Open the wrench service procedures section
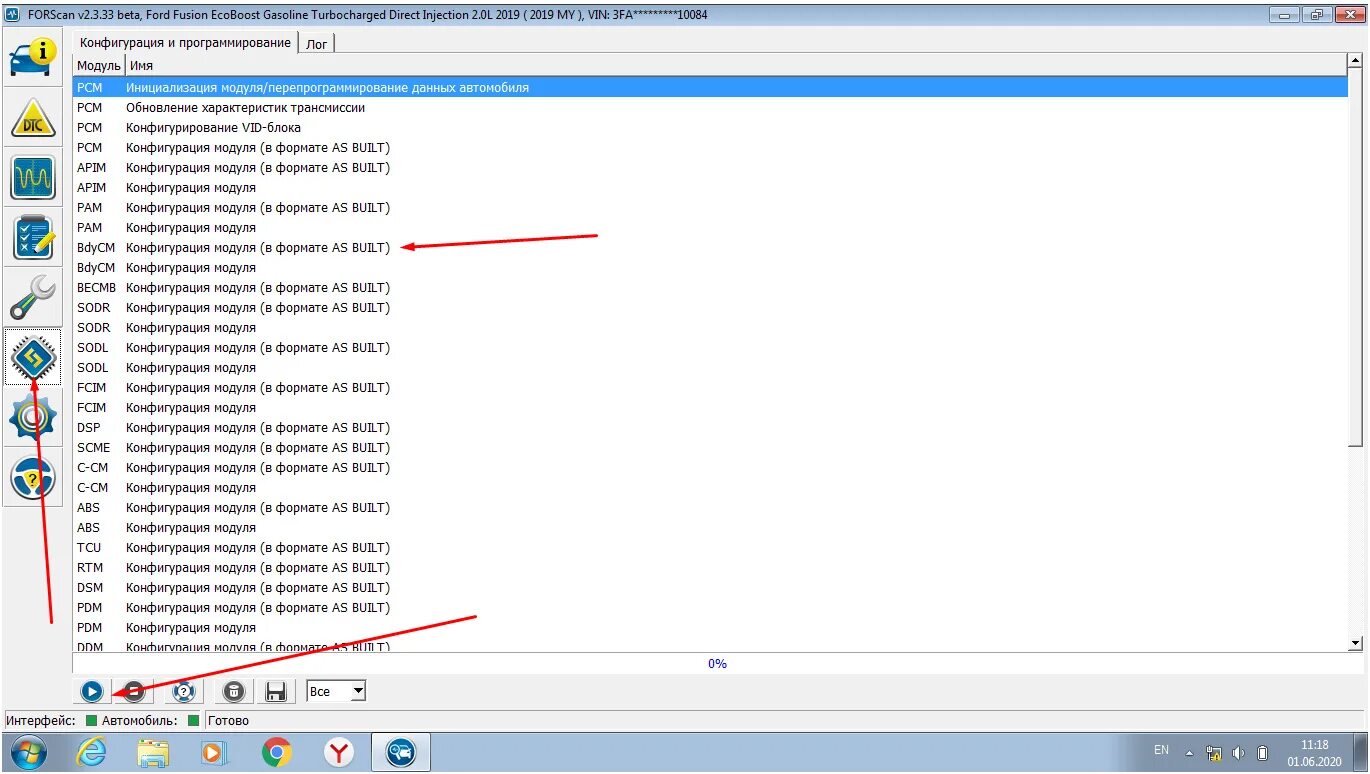The image size is (1370, 774). 33,297
